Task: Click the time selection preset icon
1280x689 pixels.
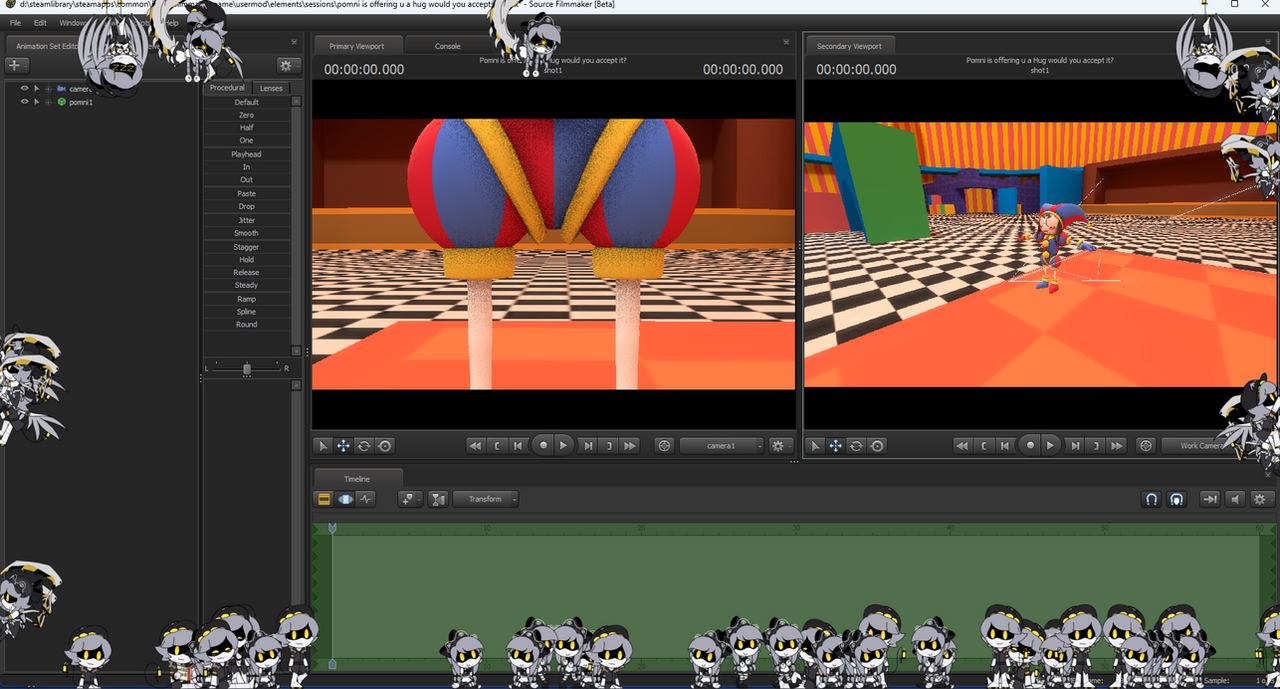Action: 438,499
